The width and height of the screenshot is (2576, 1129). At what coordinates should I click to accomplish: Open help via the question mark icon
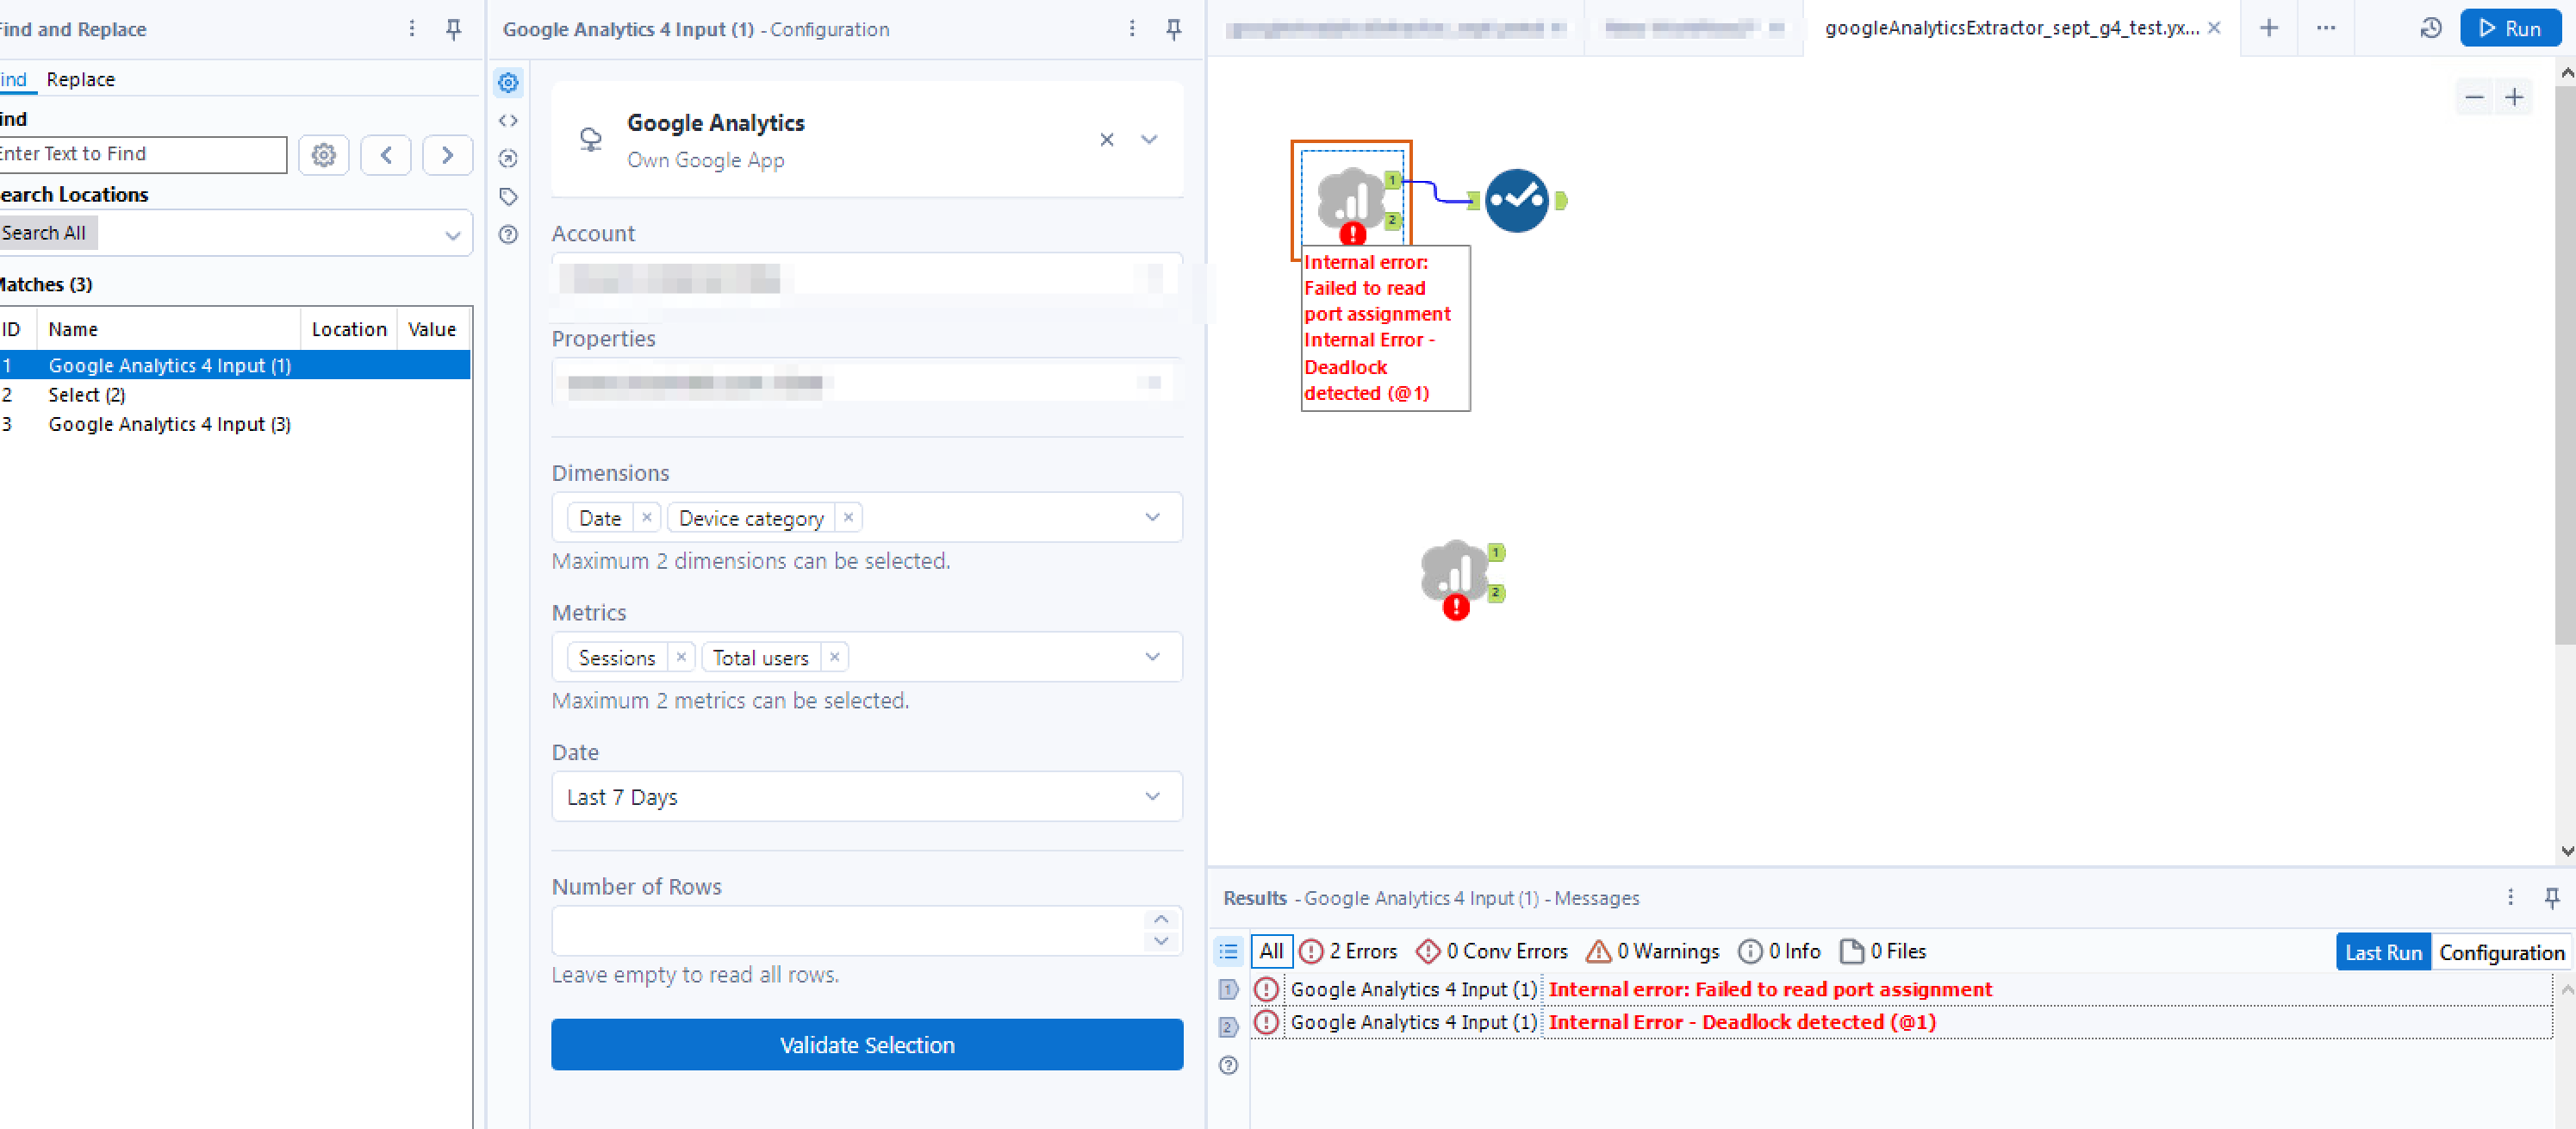pos(508,234)
